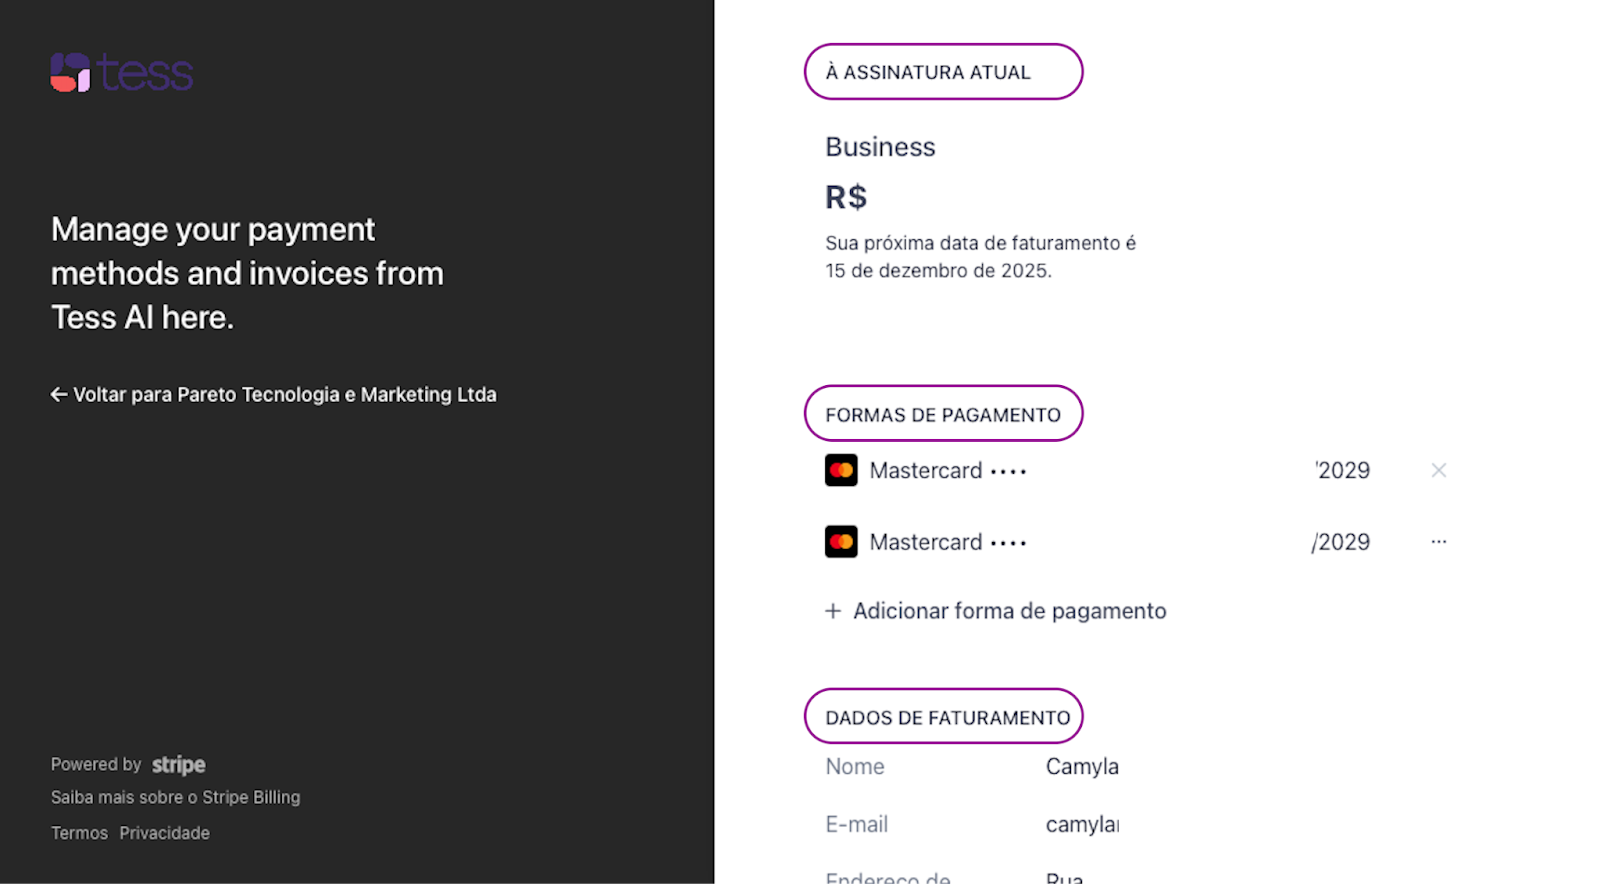Click the back arrow icon

pos(59,395)
